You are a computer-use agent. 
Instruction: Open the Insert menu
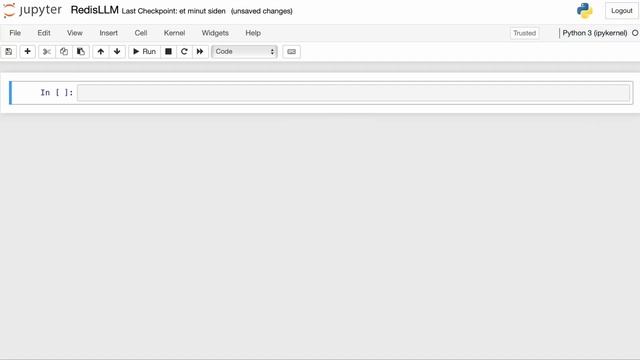109,33
